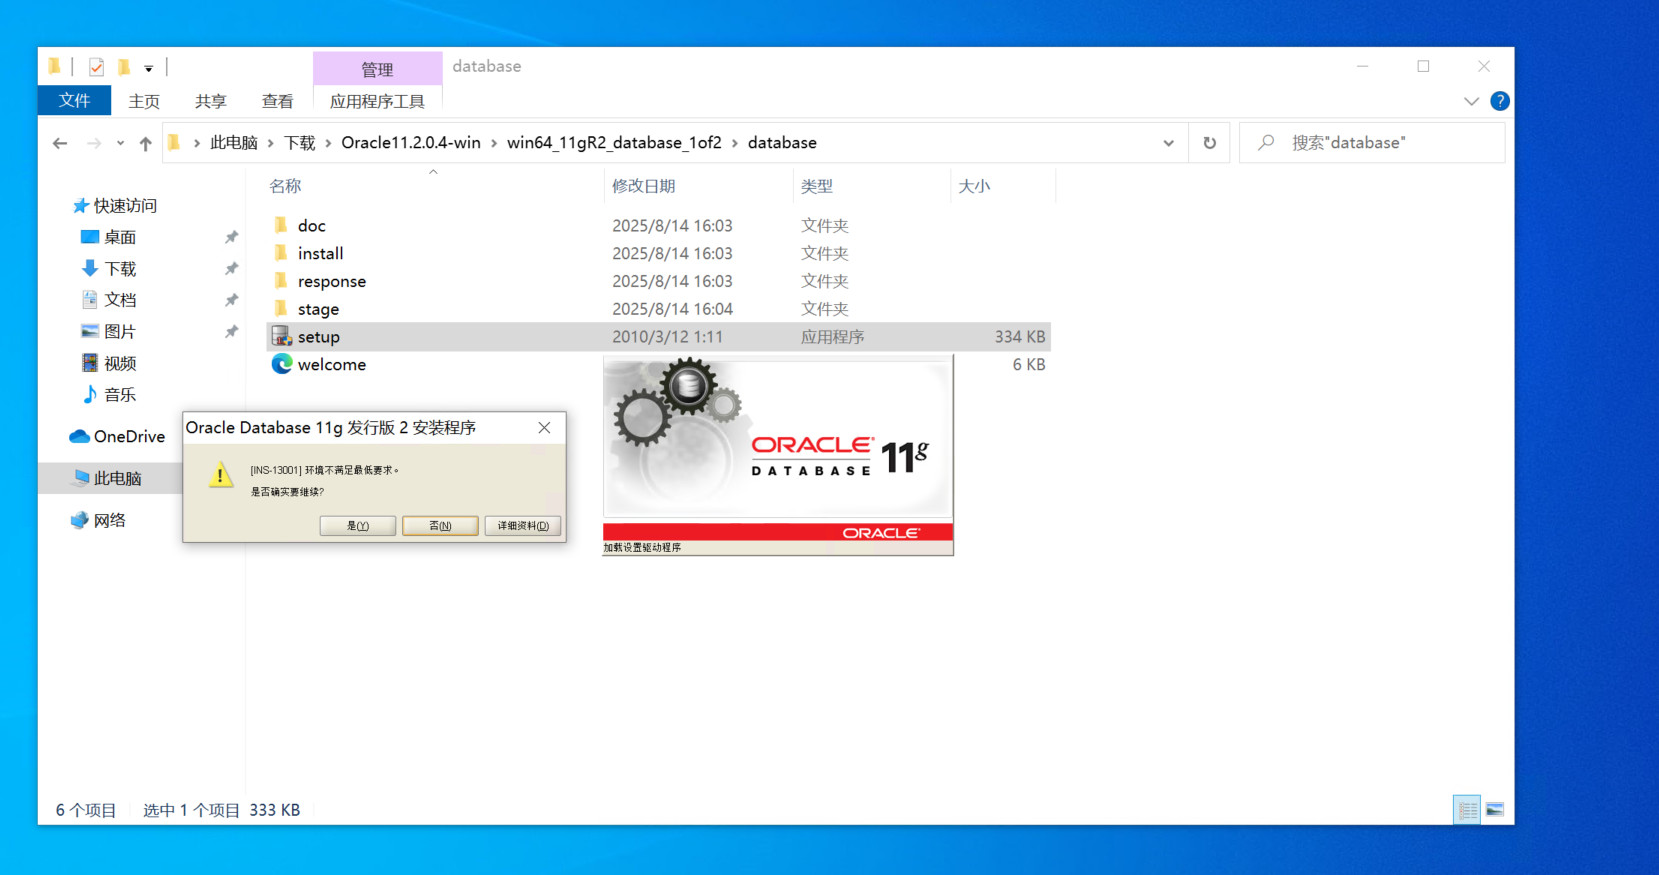Image resolution: width=1659 pixels, height=875 pixels.
Task: Click the back navigation arrow
Action: (60, 143)
